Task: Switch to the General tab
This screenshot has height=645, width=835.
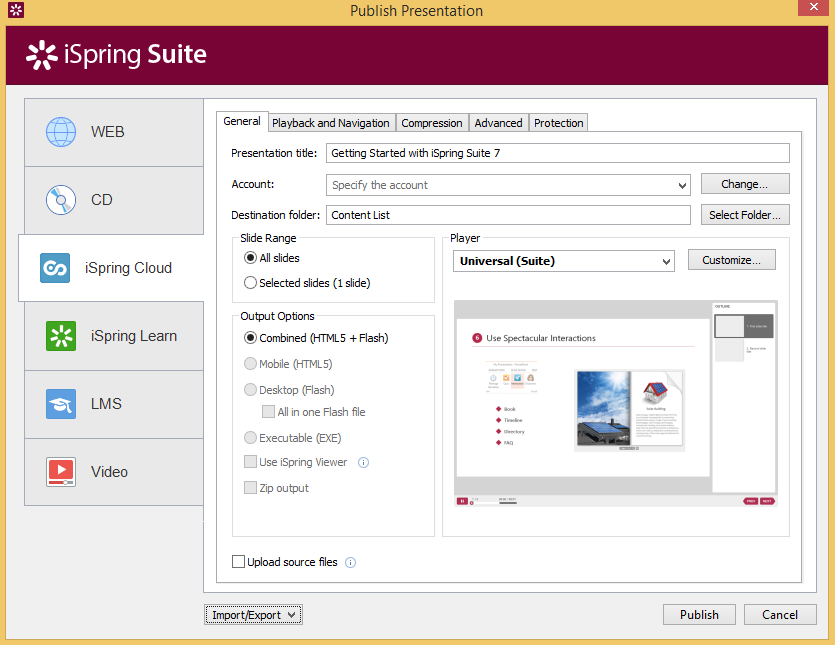Action: 242,121
